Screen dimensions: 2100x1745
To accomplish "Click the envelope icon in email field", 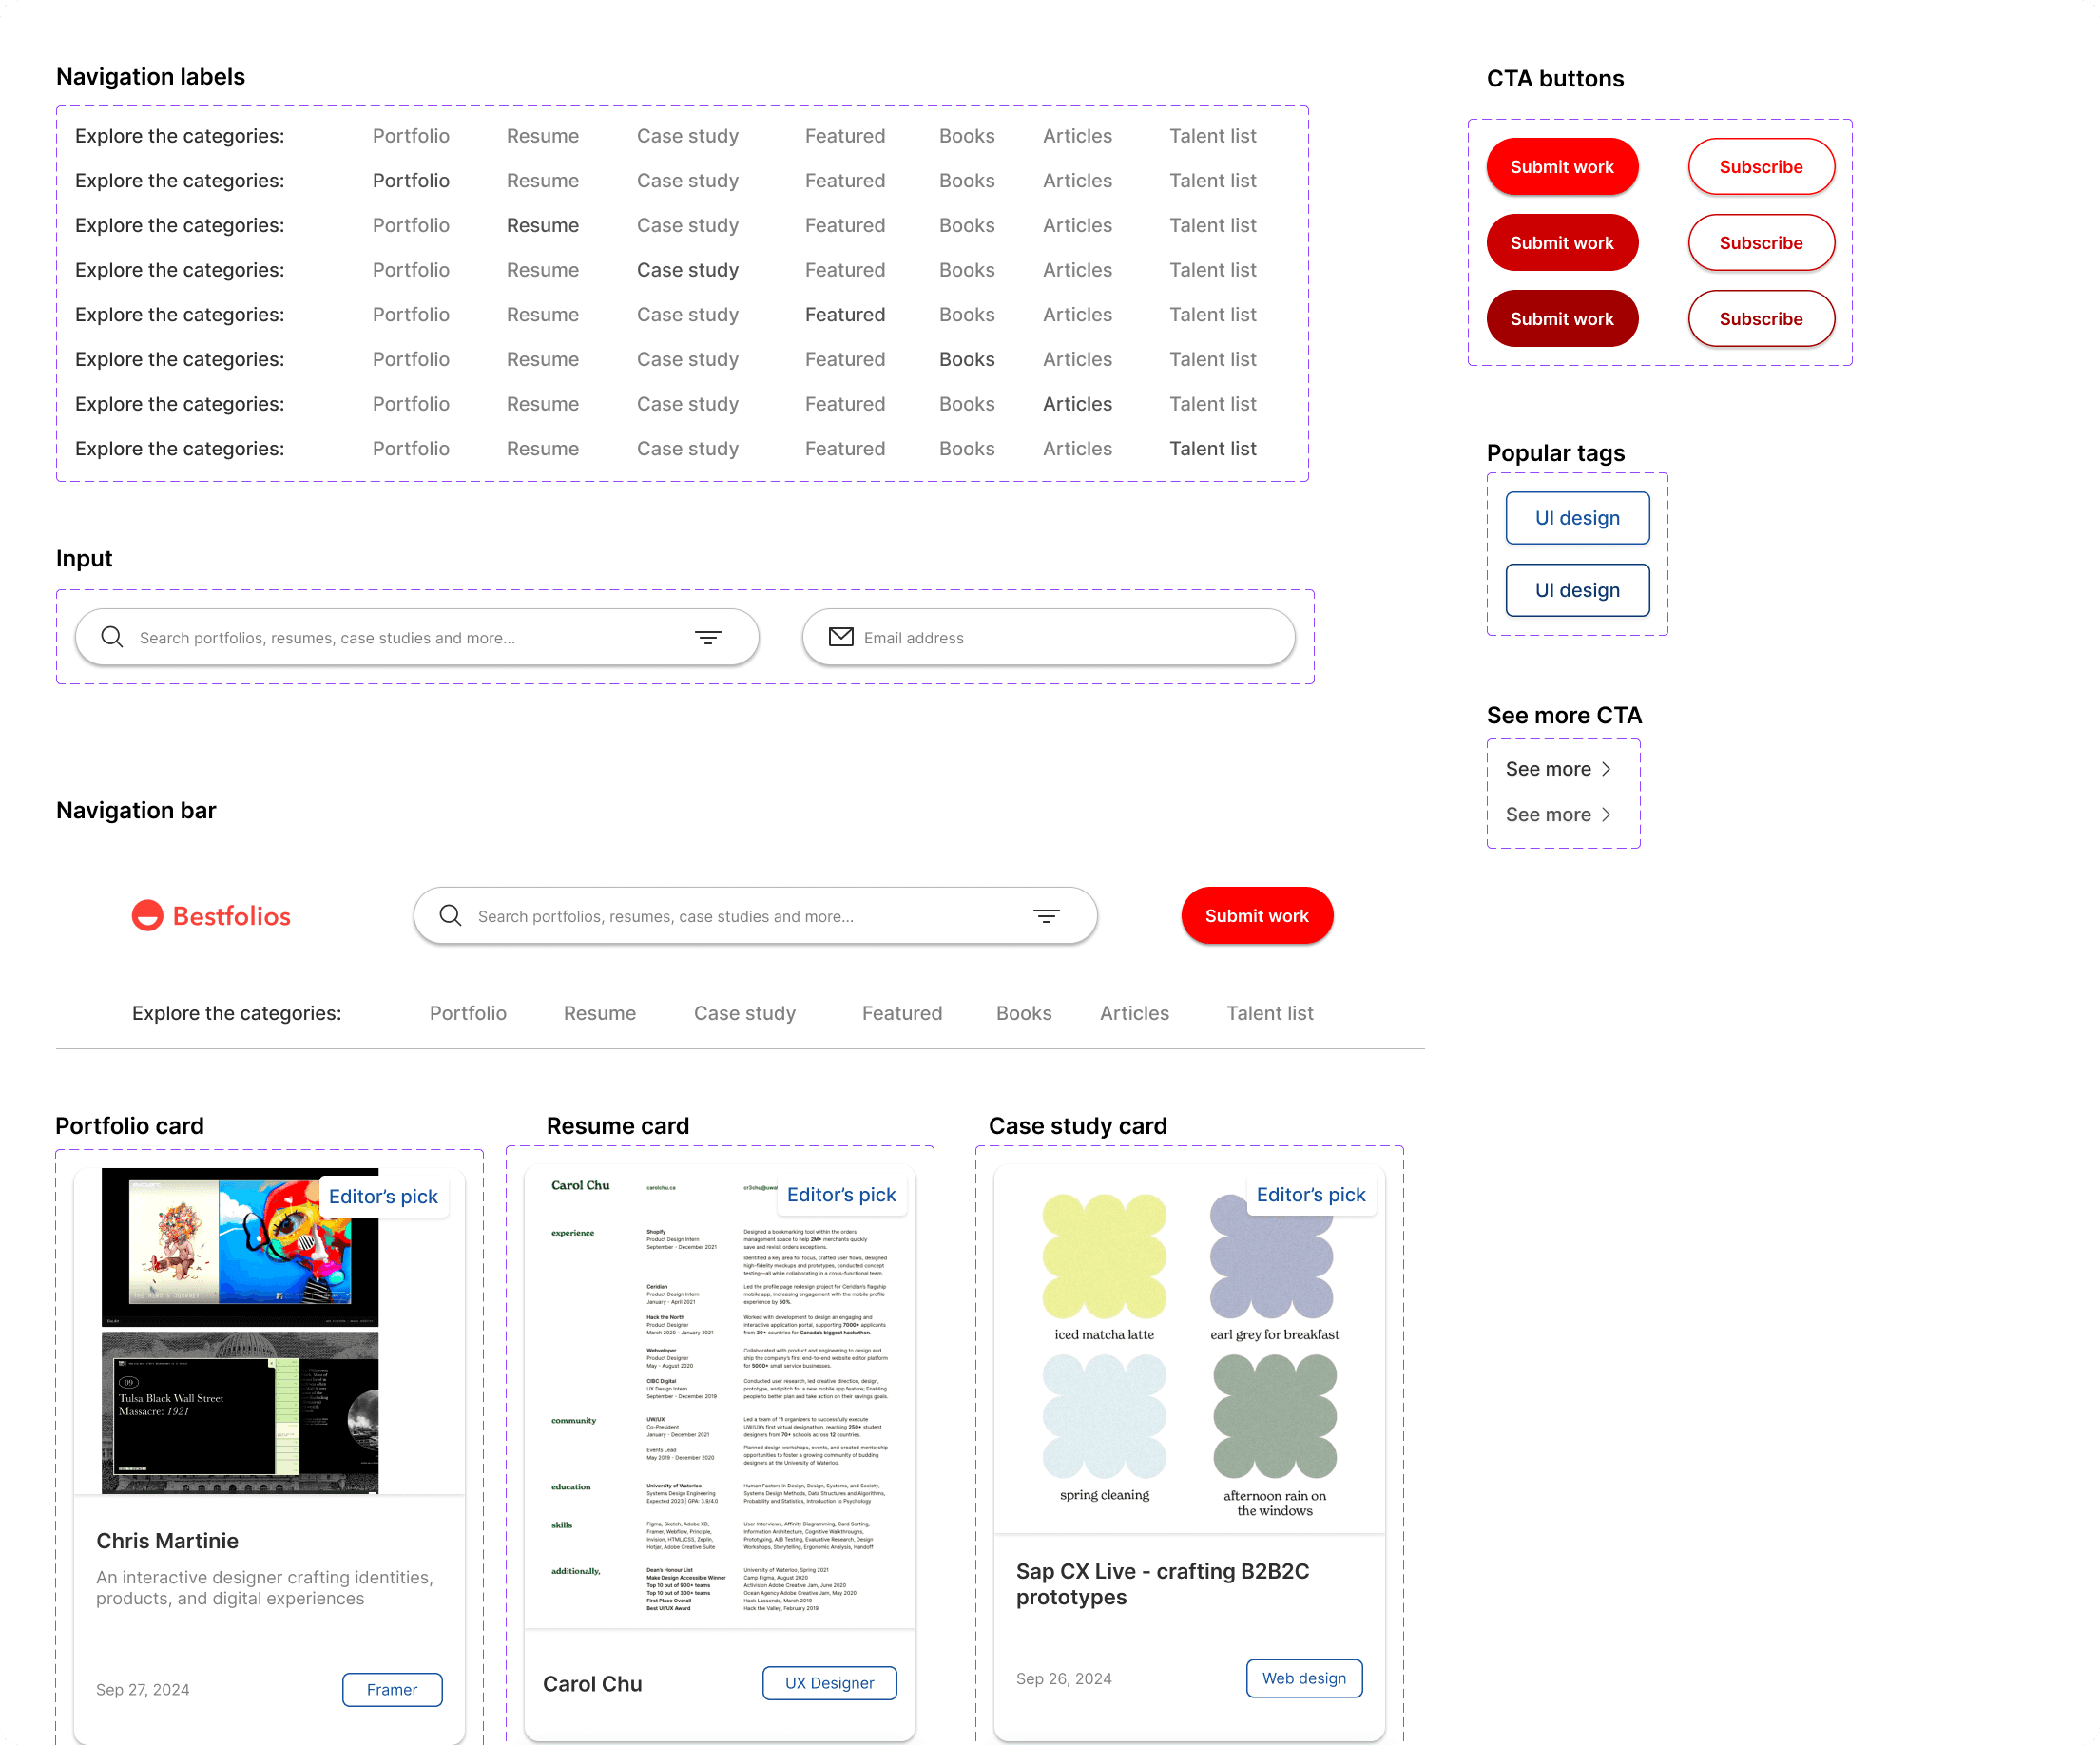I will 841,637.
